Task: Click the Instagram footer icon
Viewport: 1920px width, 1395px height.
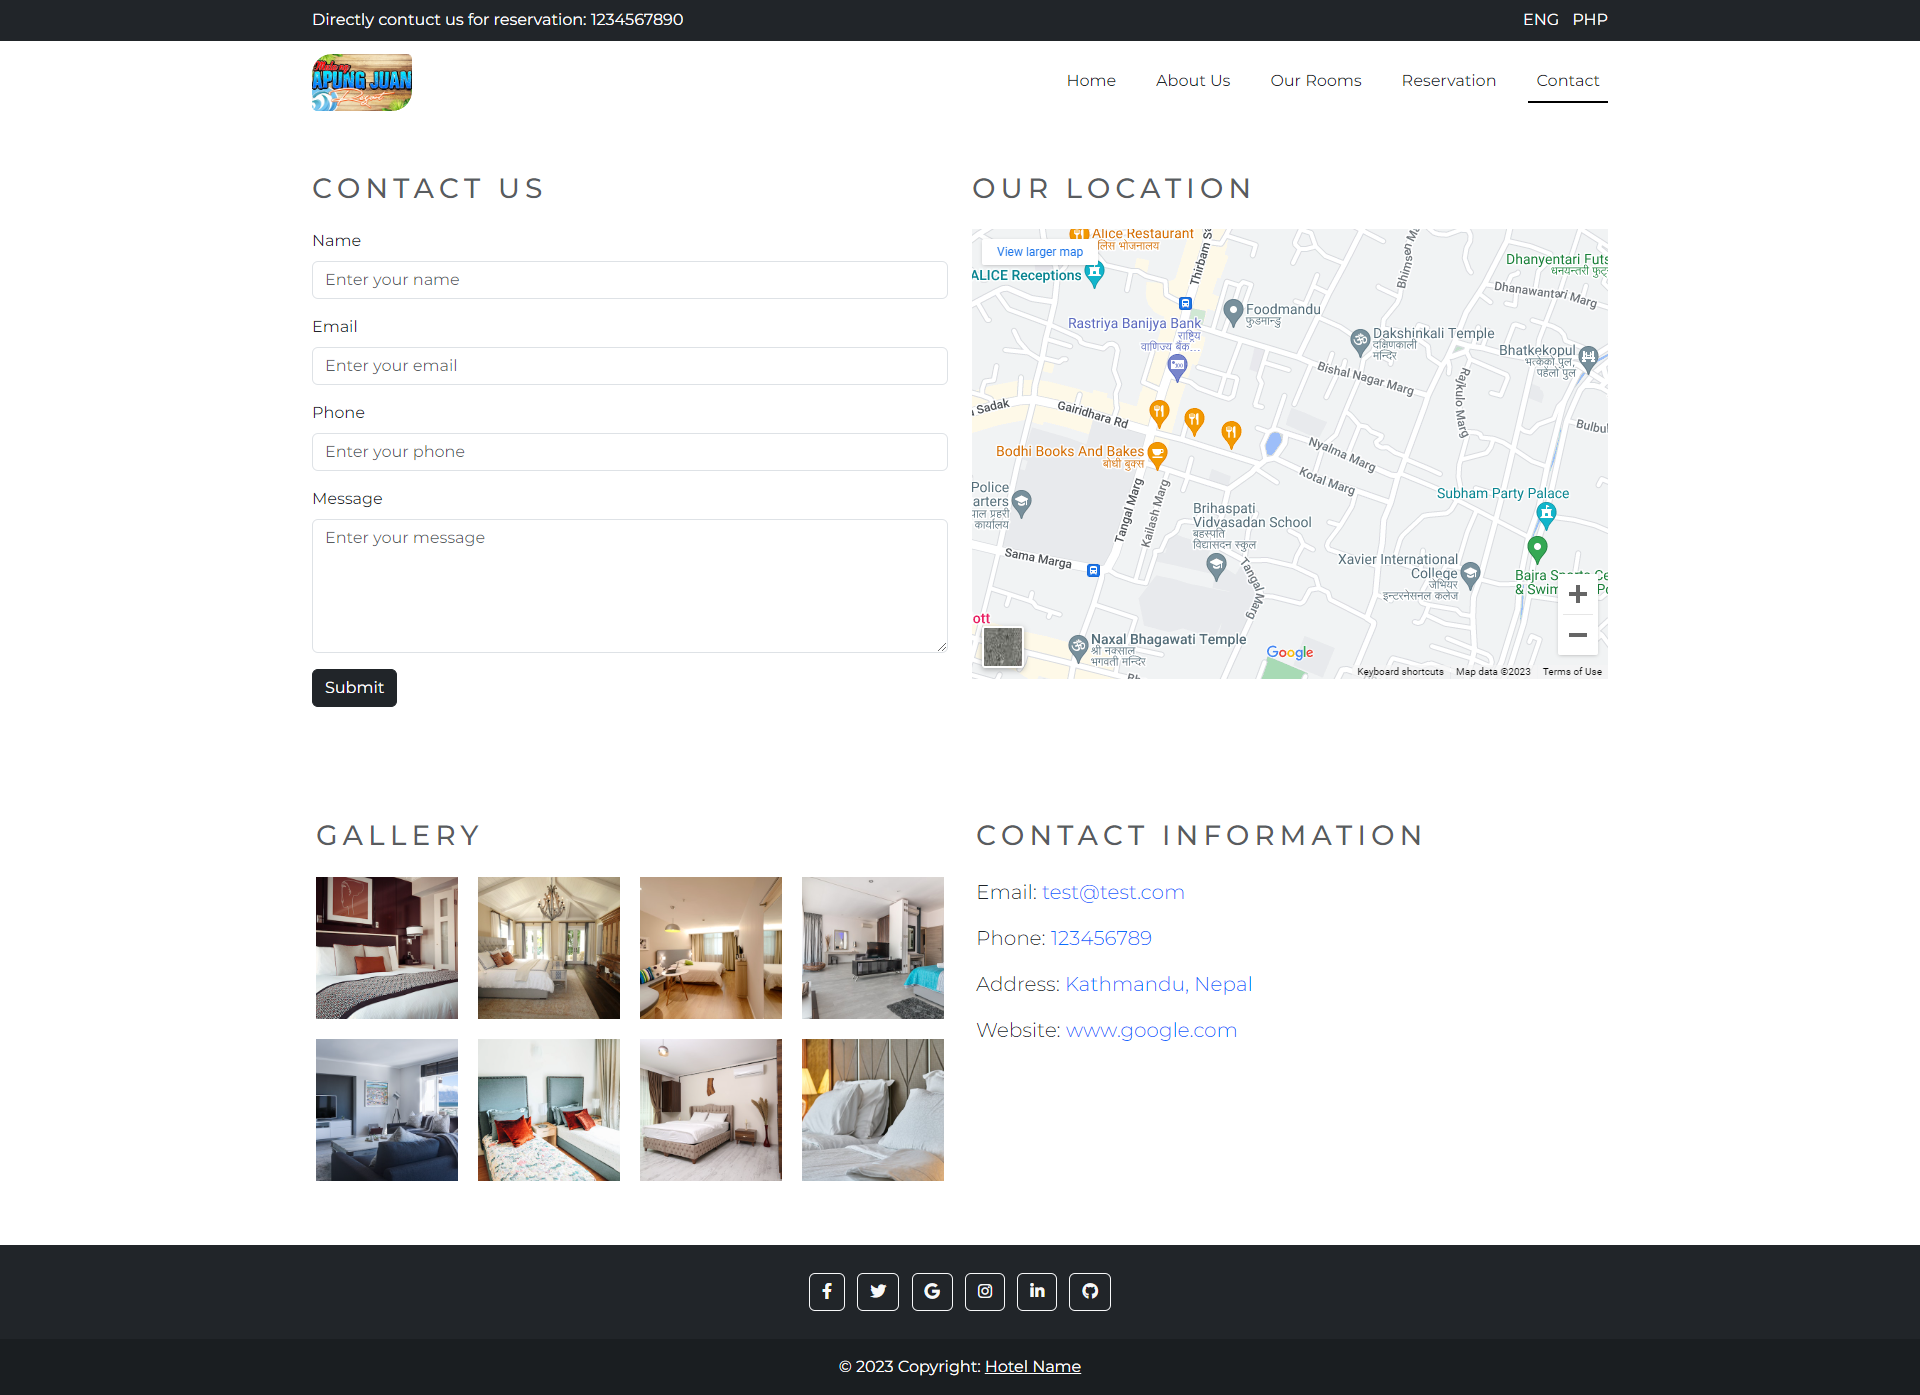Action: [x=985, y=1291]
